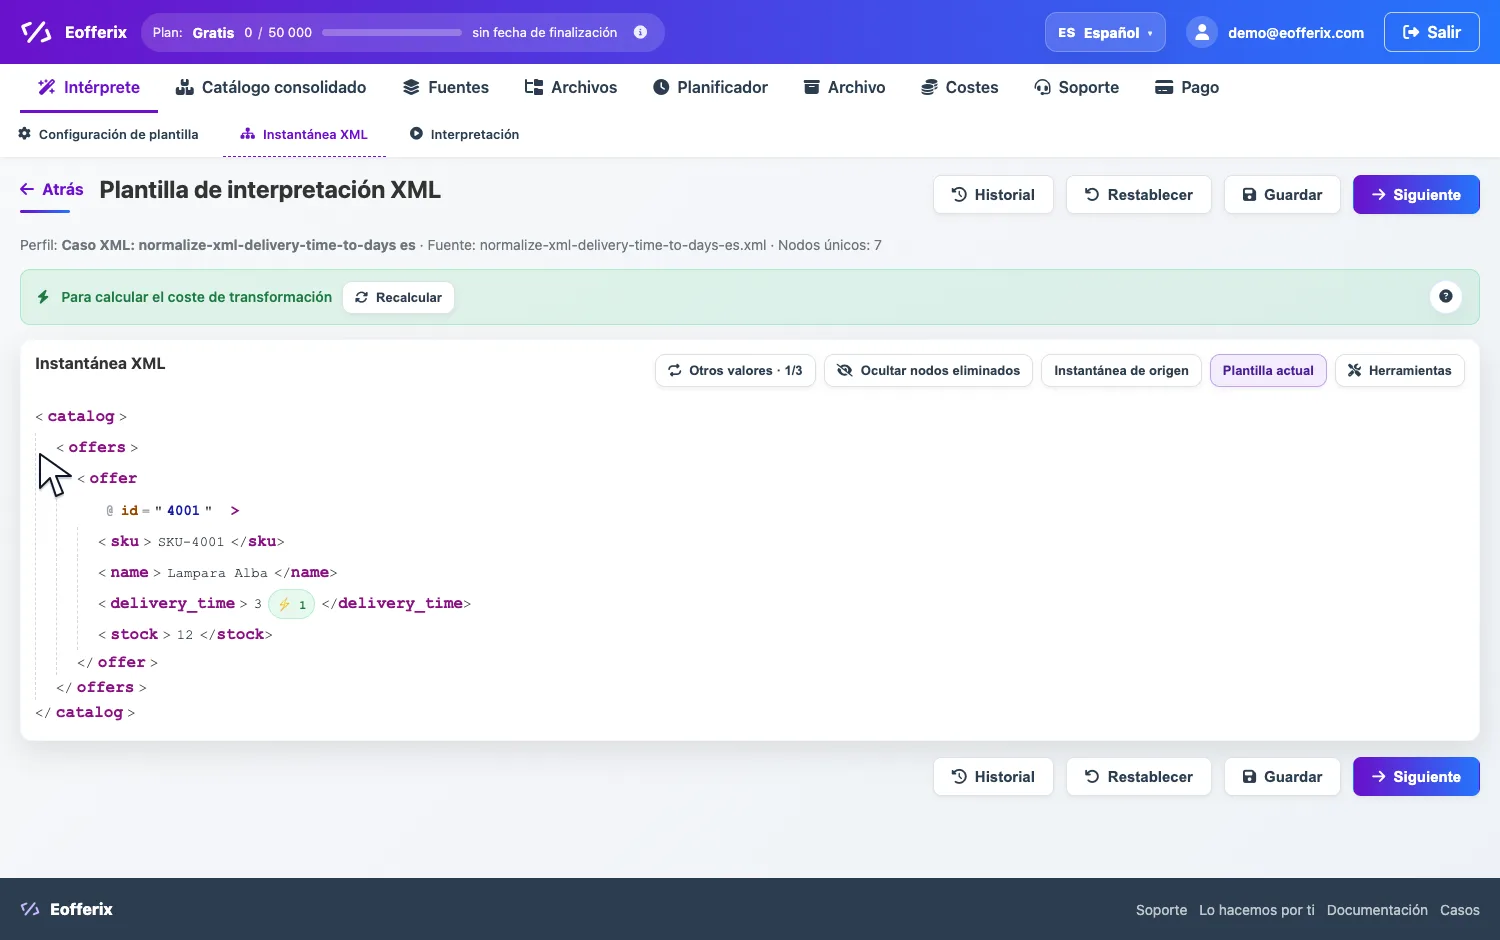
Task: Go to the Fuentes tab
Action: (446, 87)
